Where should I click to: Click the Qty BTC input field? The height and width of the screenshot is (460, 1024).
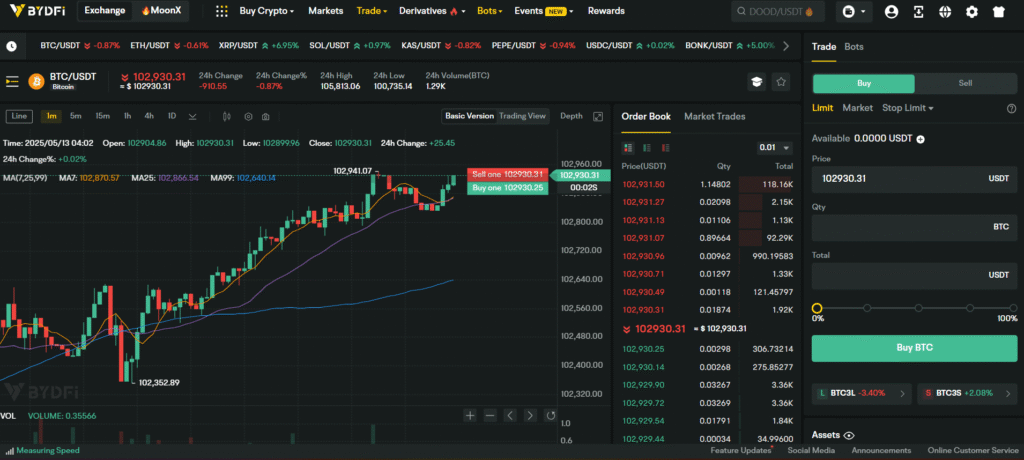pos(914,227)
